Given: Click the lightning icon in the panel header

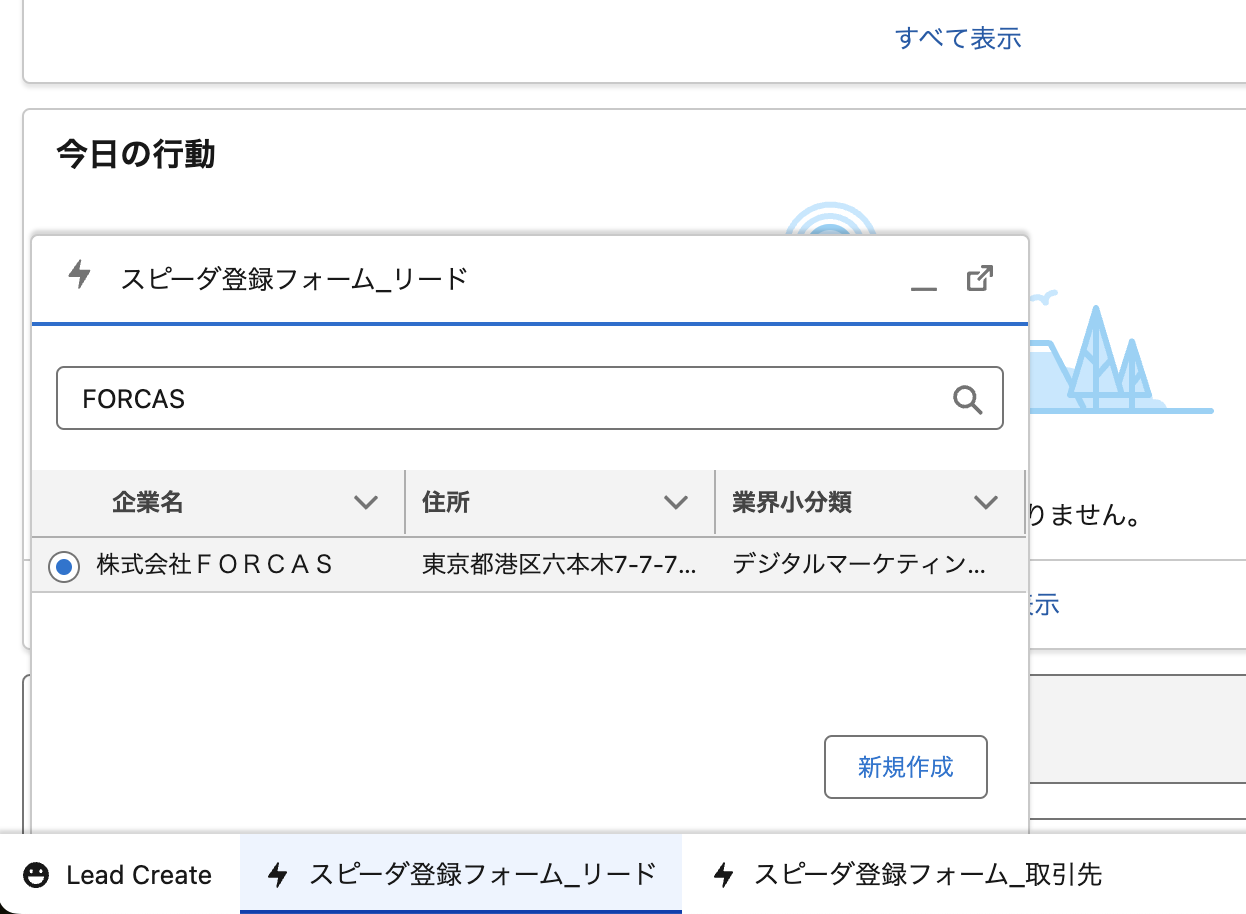Looking at the screenshot, I should (80, 274).
